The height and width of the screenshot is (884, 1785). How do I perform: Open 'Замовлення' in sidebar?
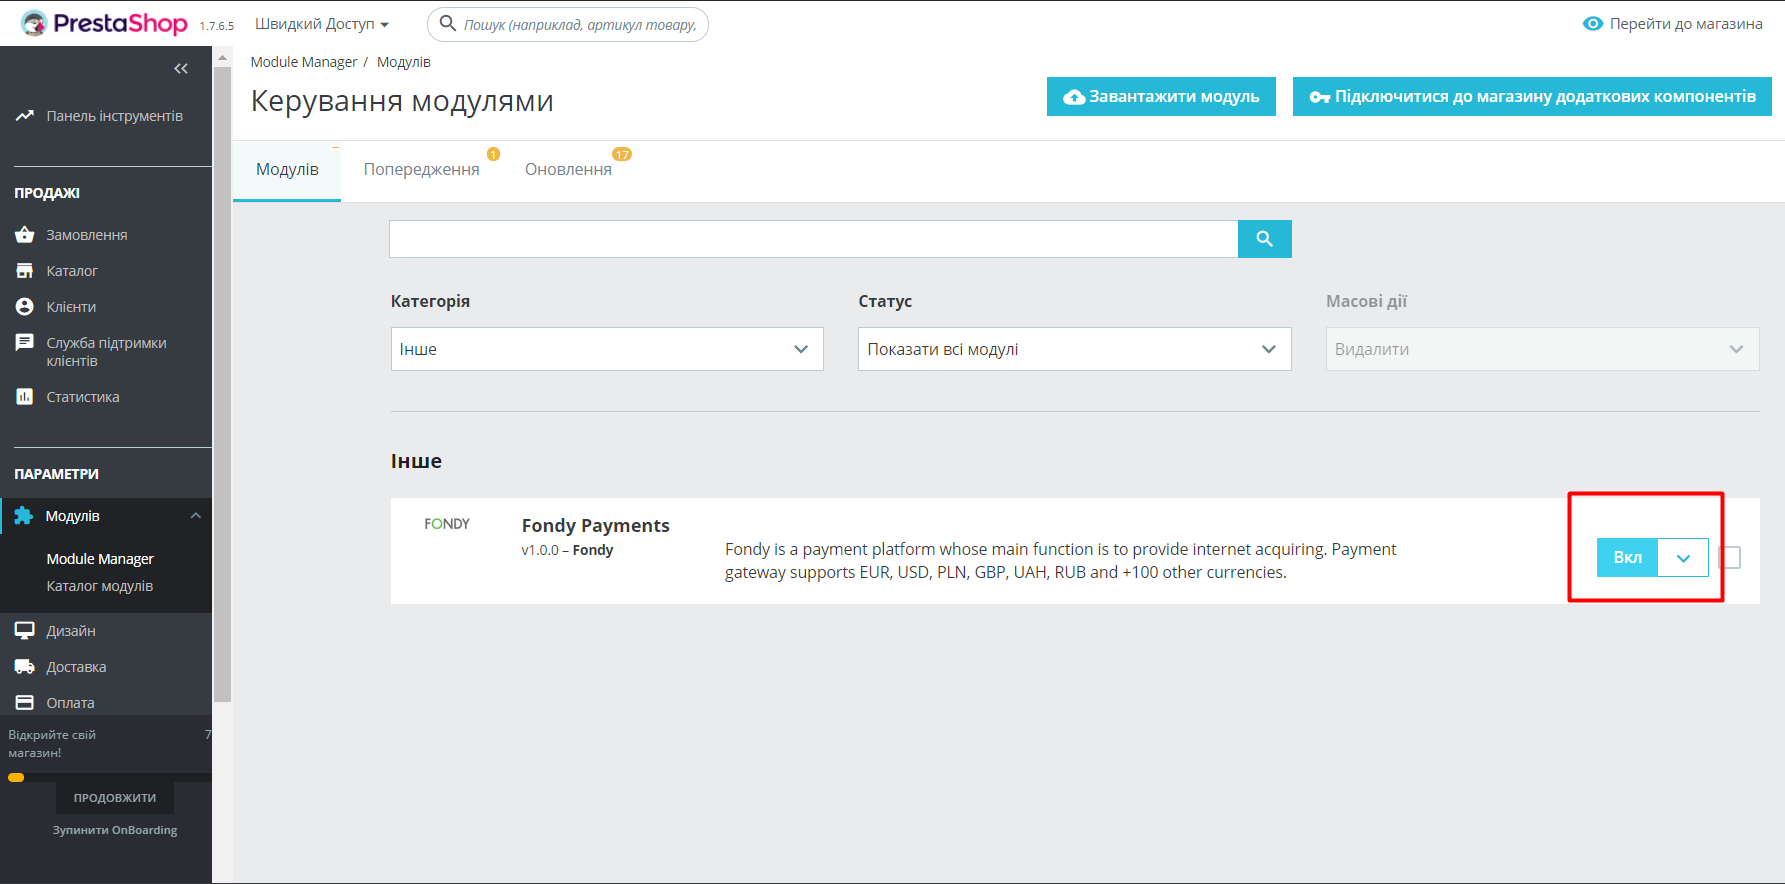point(87,235)
